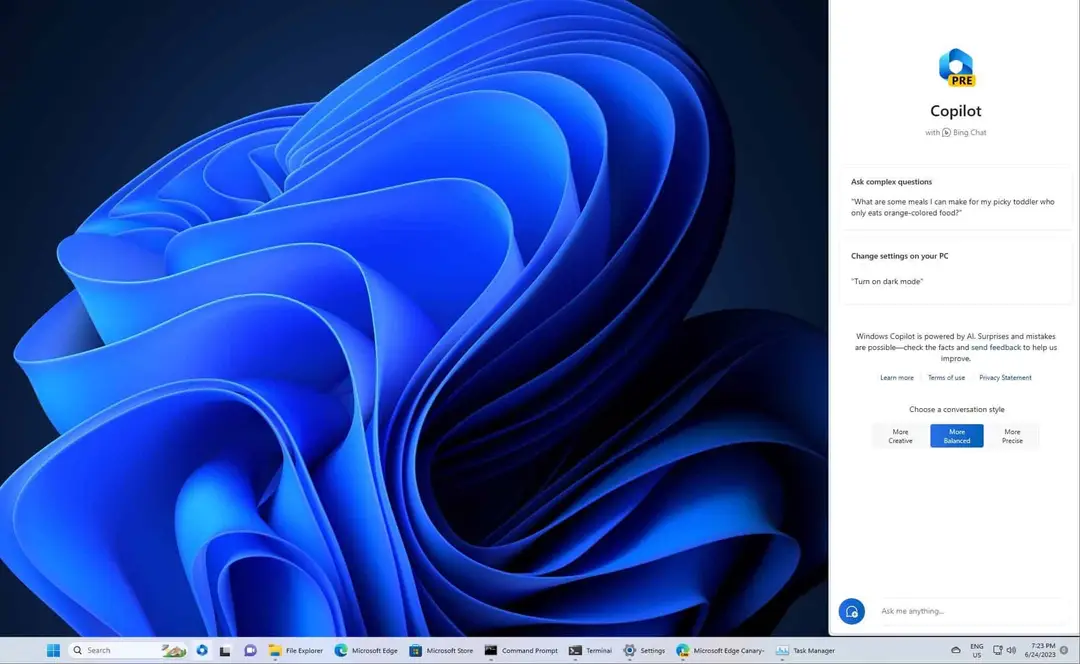Click the Copilot heading text
The height and width of the screenshot is (664, 1080).
tap(956, 111)
